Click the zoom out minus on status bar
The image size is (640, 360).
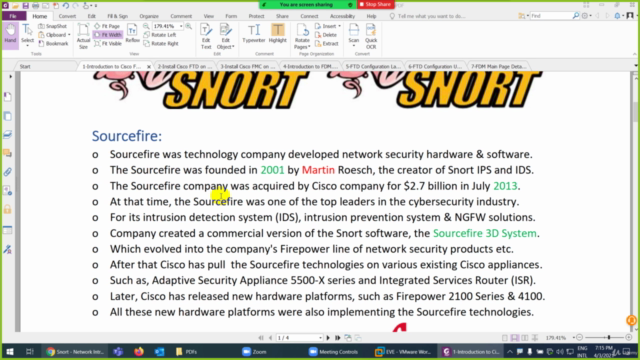[579, 338]
